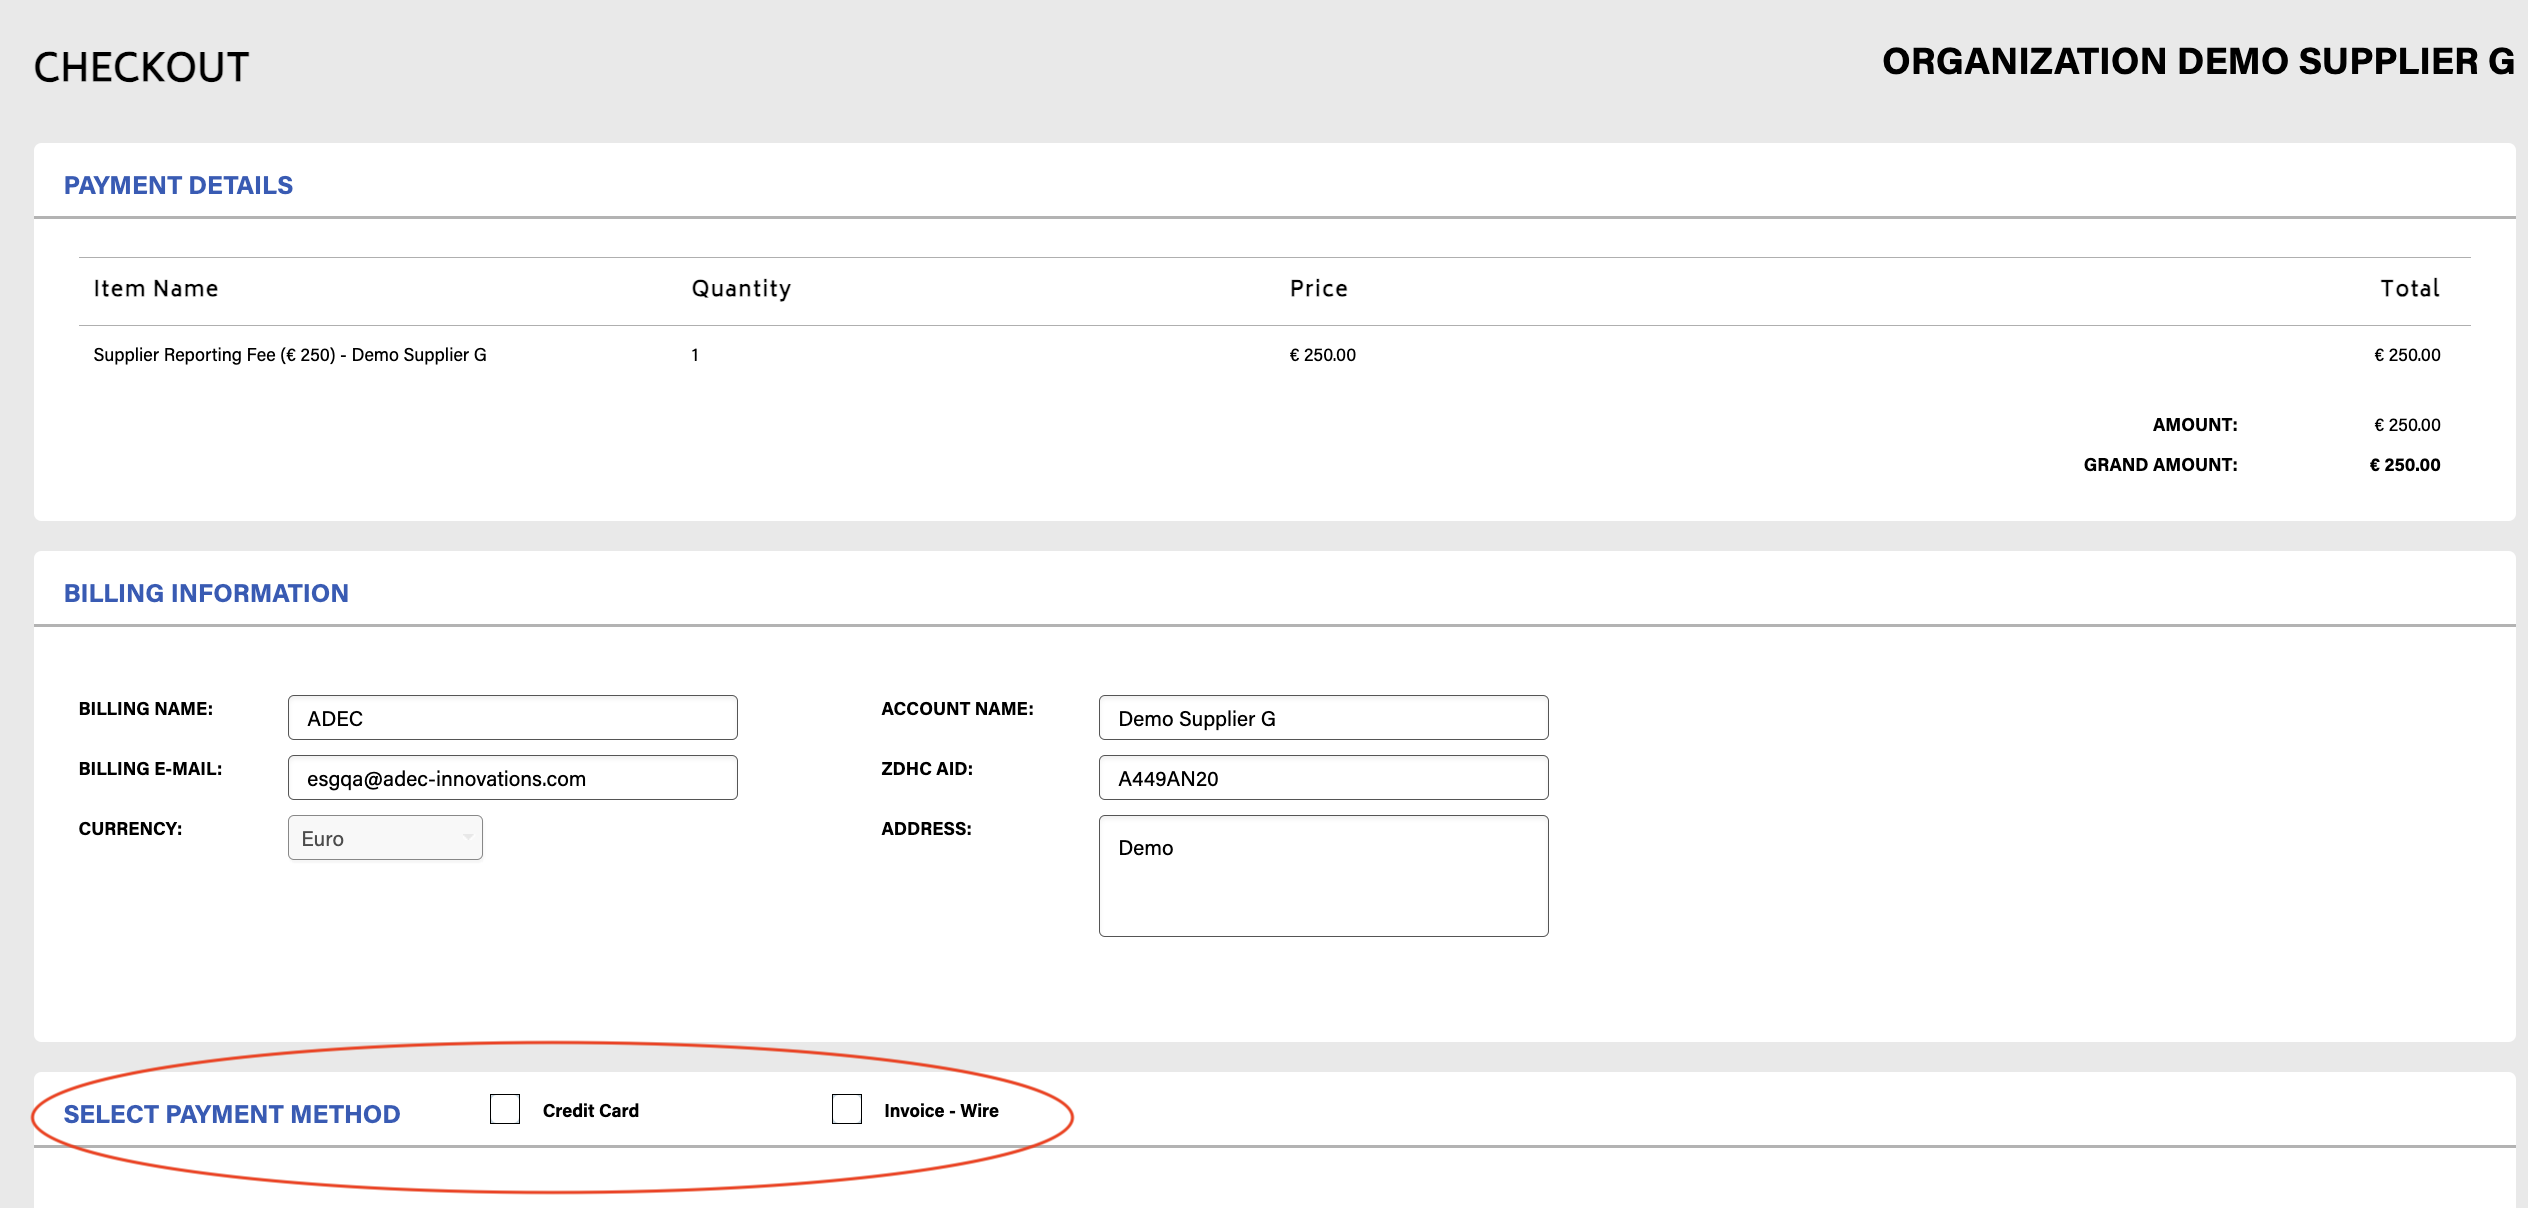Click the Billing Name field with ADEC
The height and width of the screenshot is (1208, 2528).
[x=513, y=718]
